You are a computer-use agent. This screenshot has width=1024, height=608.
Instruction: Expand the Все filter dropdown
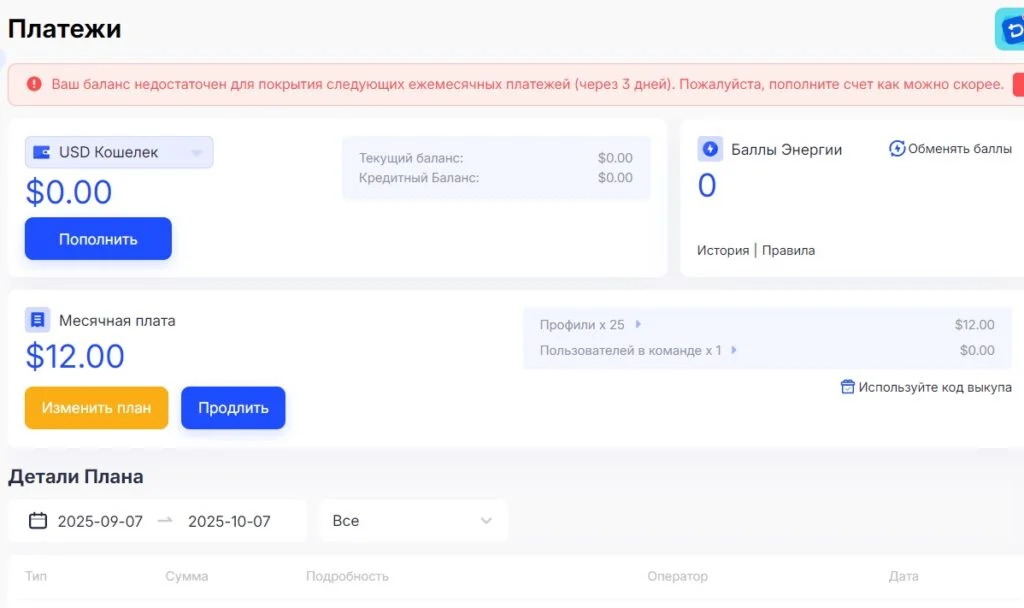point(413,520)
